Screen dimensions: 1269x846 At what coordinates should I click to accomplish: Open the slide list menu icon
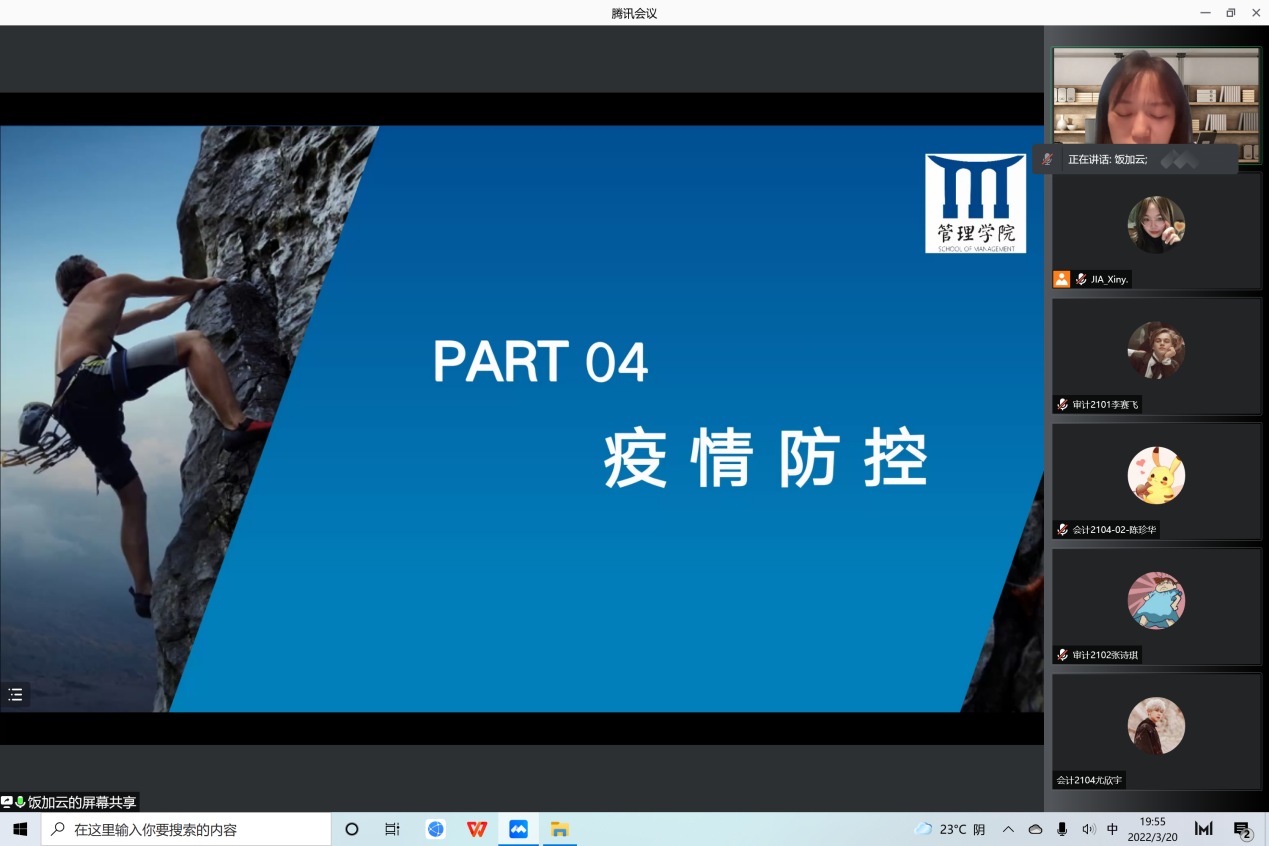pos(15,695)
